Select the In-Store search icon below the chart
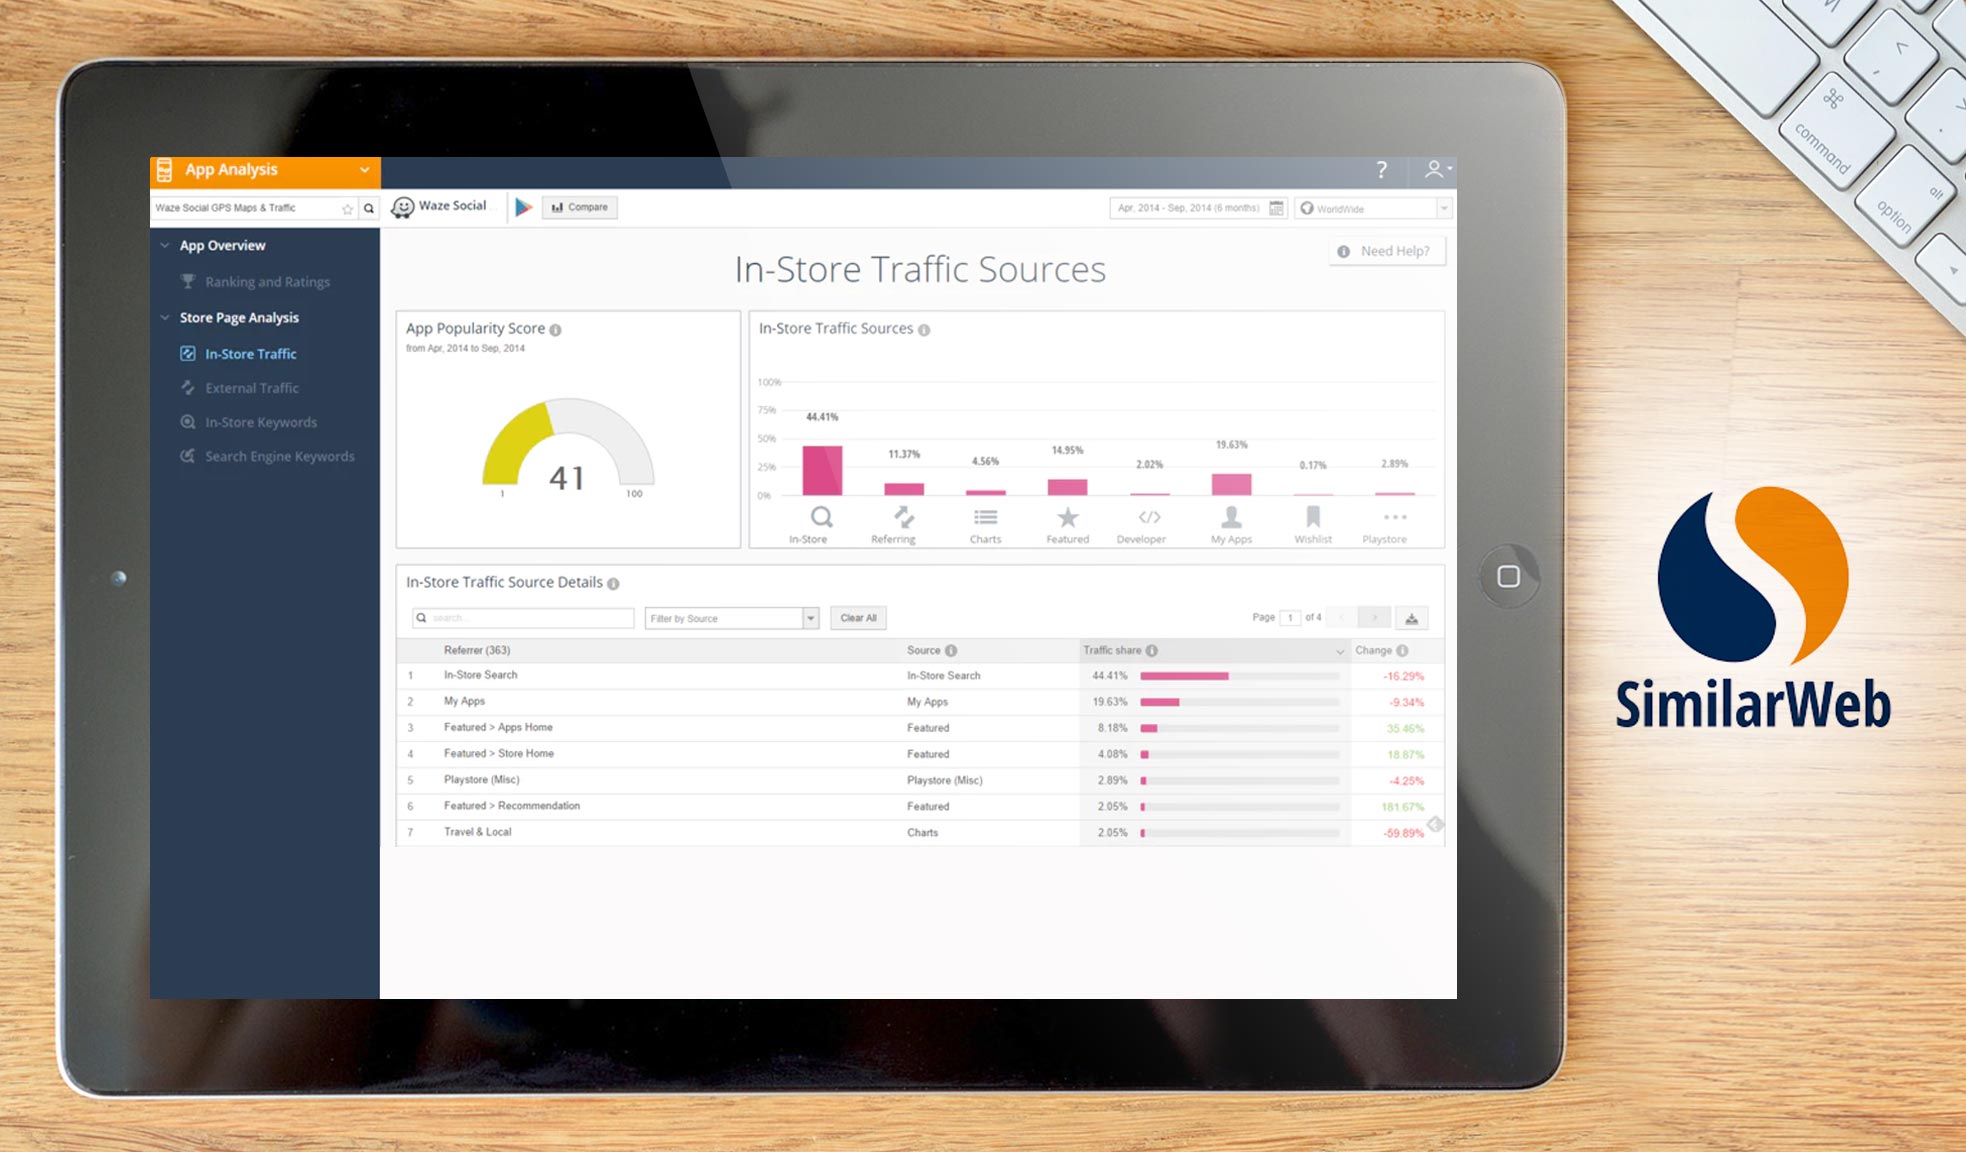The height and width of the screenshot is (1152, 1966). tap(820, 518)
